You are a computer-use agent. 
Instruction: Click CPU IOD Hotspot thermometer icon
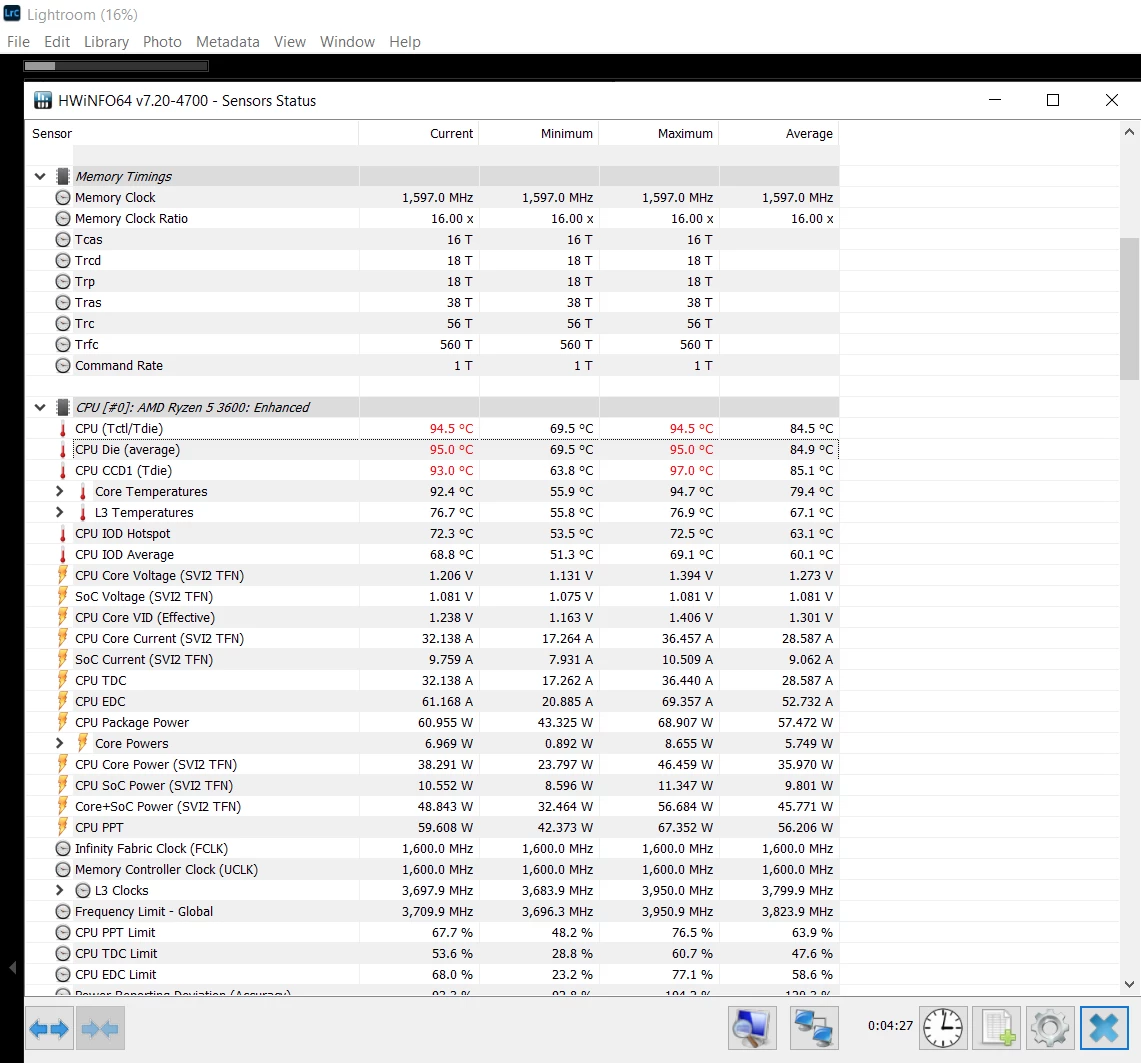[63, 533]
